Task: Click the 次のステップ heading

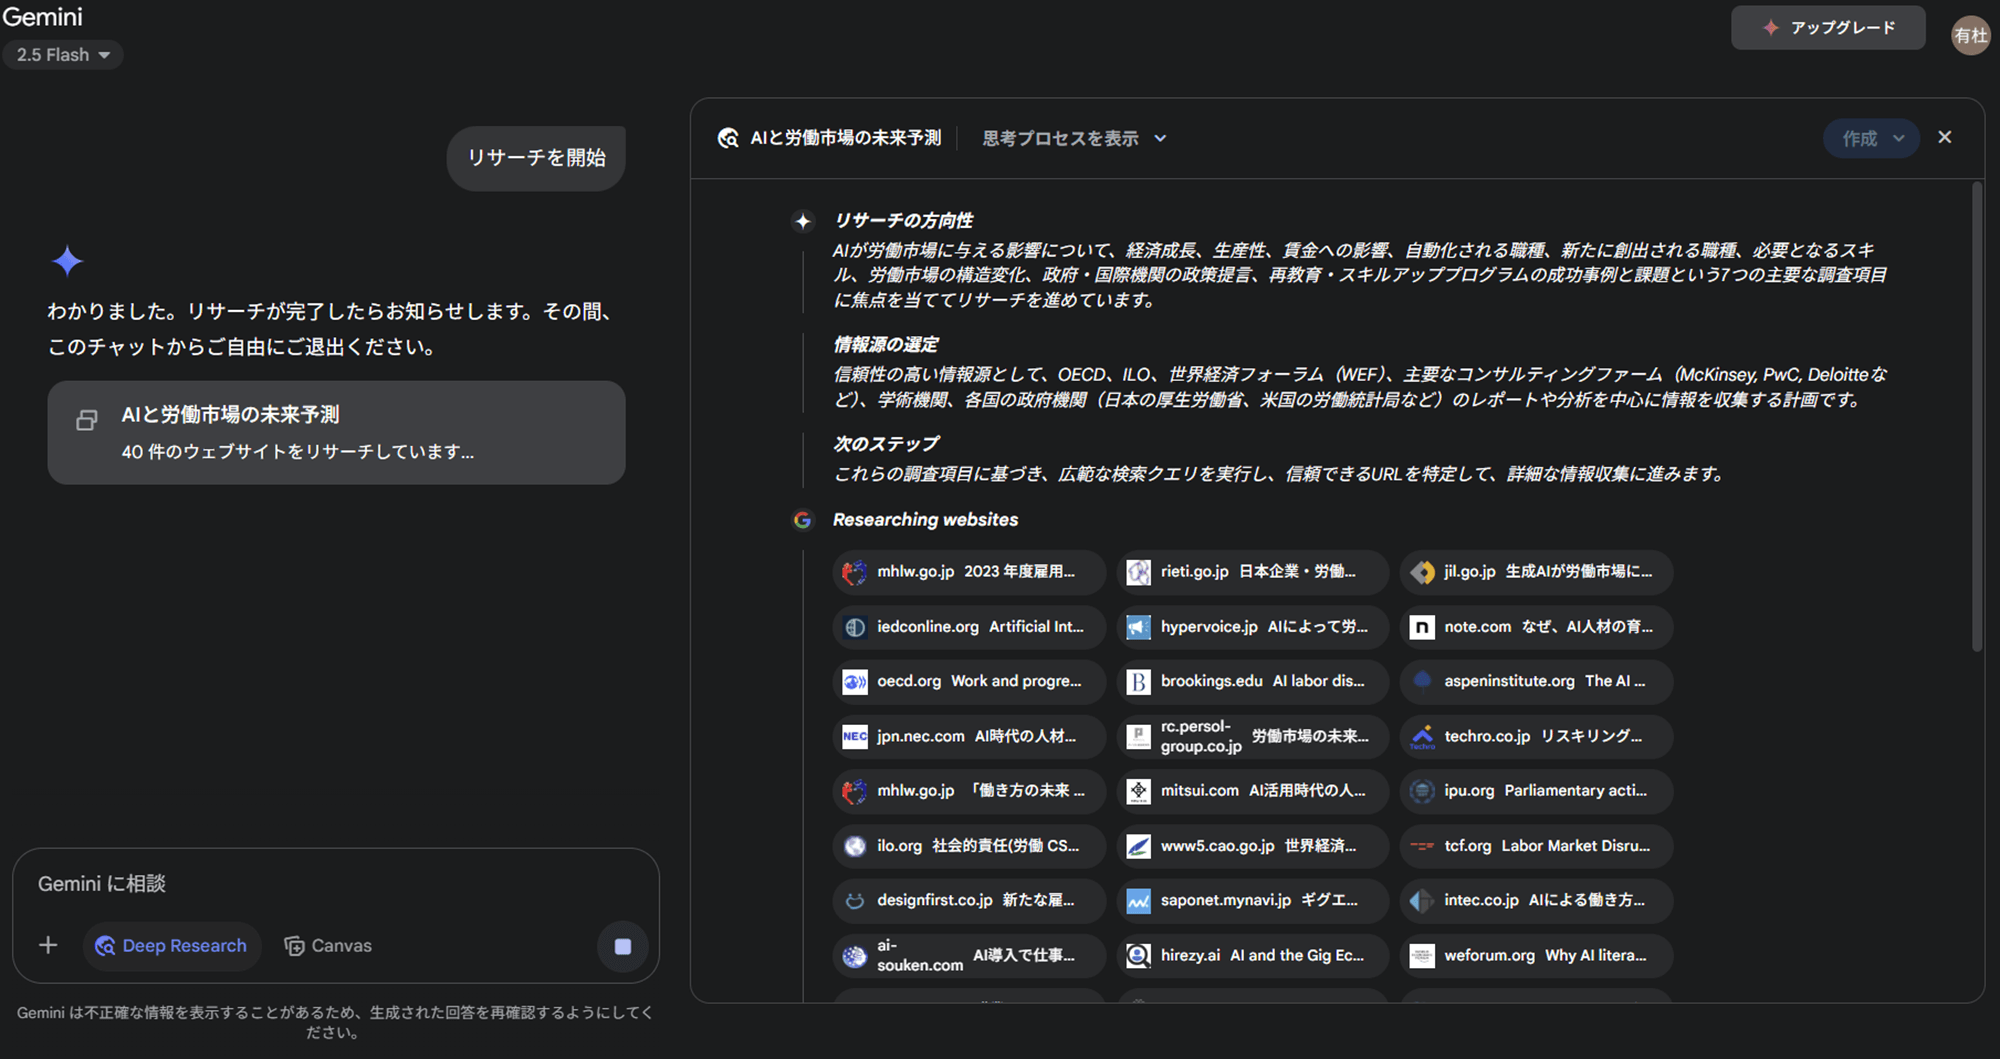Action: (x=886, y=444)
